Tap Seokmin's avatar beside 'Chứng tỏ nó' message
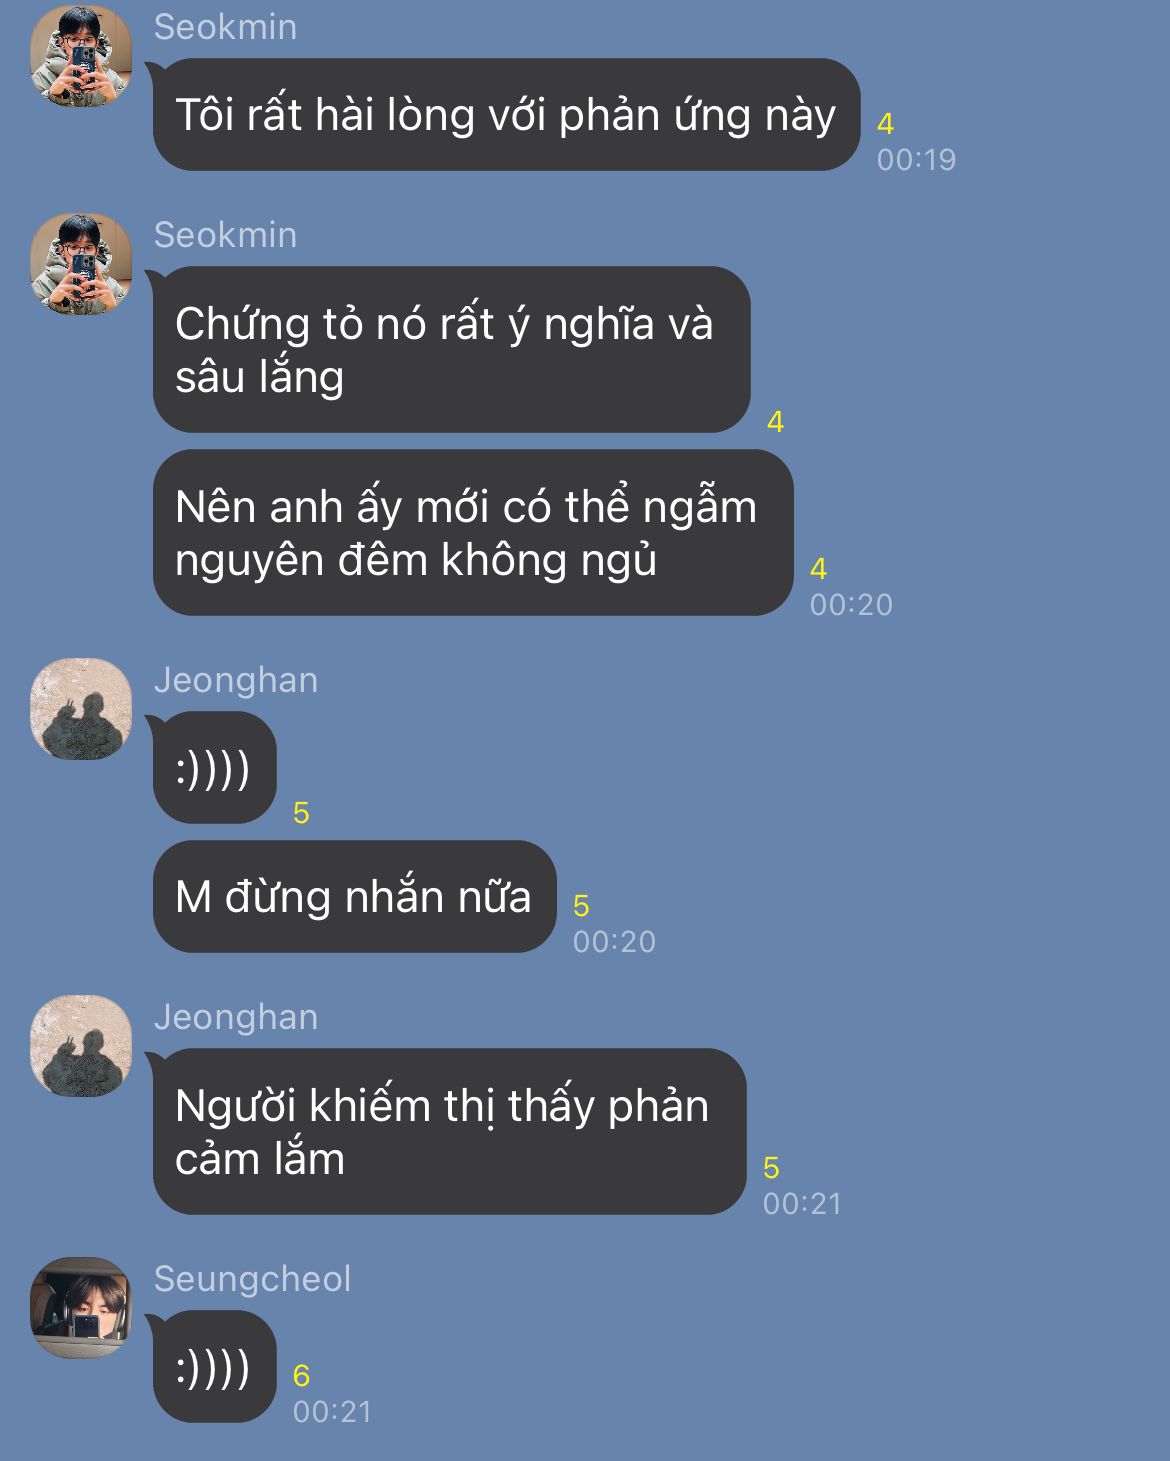Screen dimensions: 1170x1461 (x=81, y=263)
